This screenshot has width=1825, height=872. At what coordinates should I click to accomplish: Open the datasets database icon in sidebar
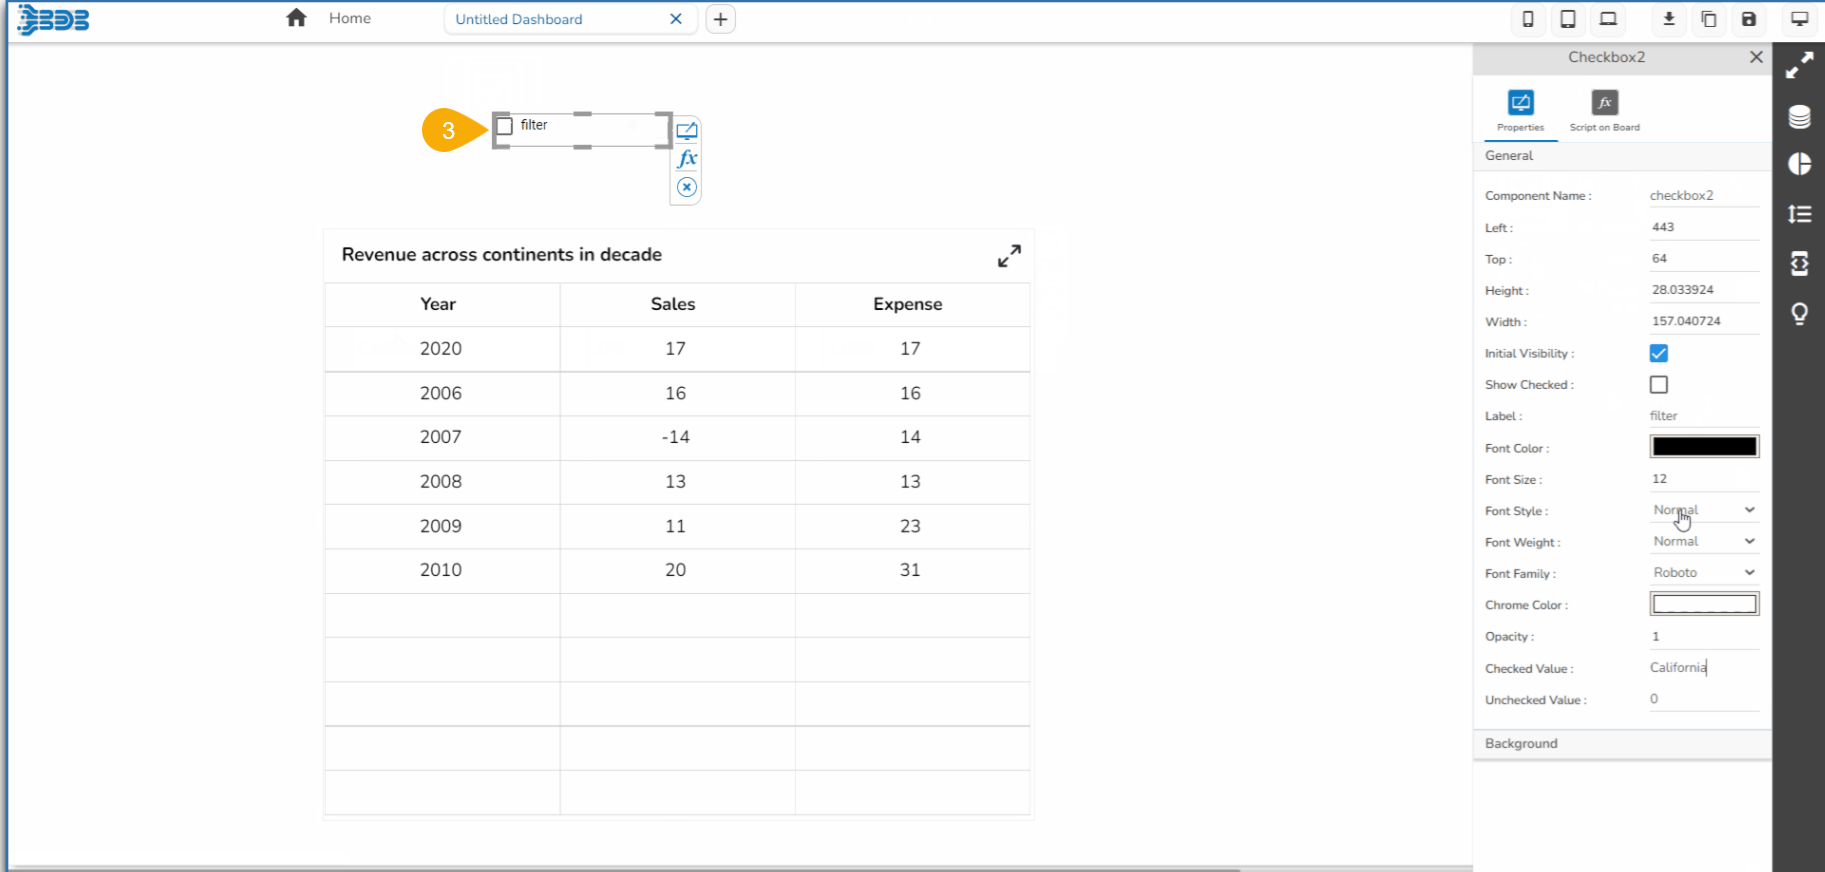pos(1799,117)
